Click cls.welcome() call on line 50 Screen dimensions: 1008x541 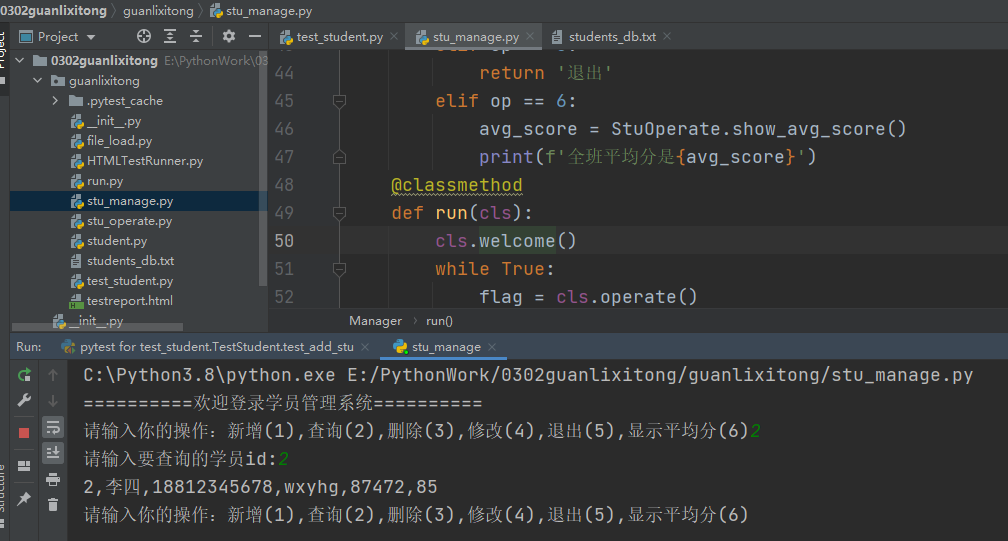(505, 241)
